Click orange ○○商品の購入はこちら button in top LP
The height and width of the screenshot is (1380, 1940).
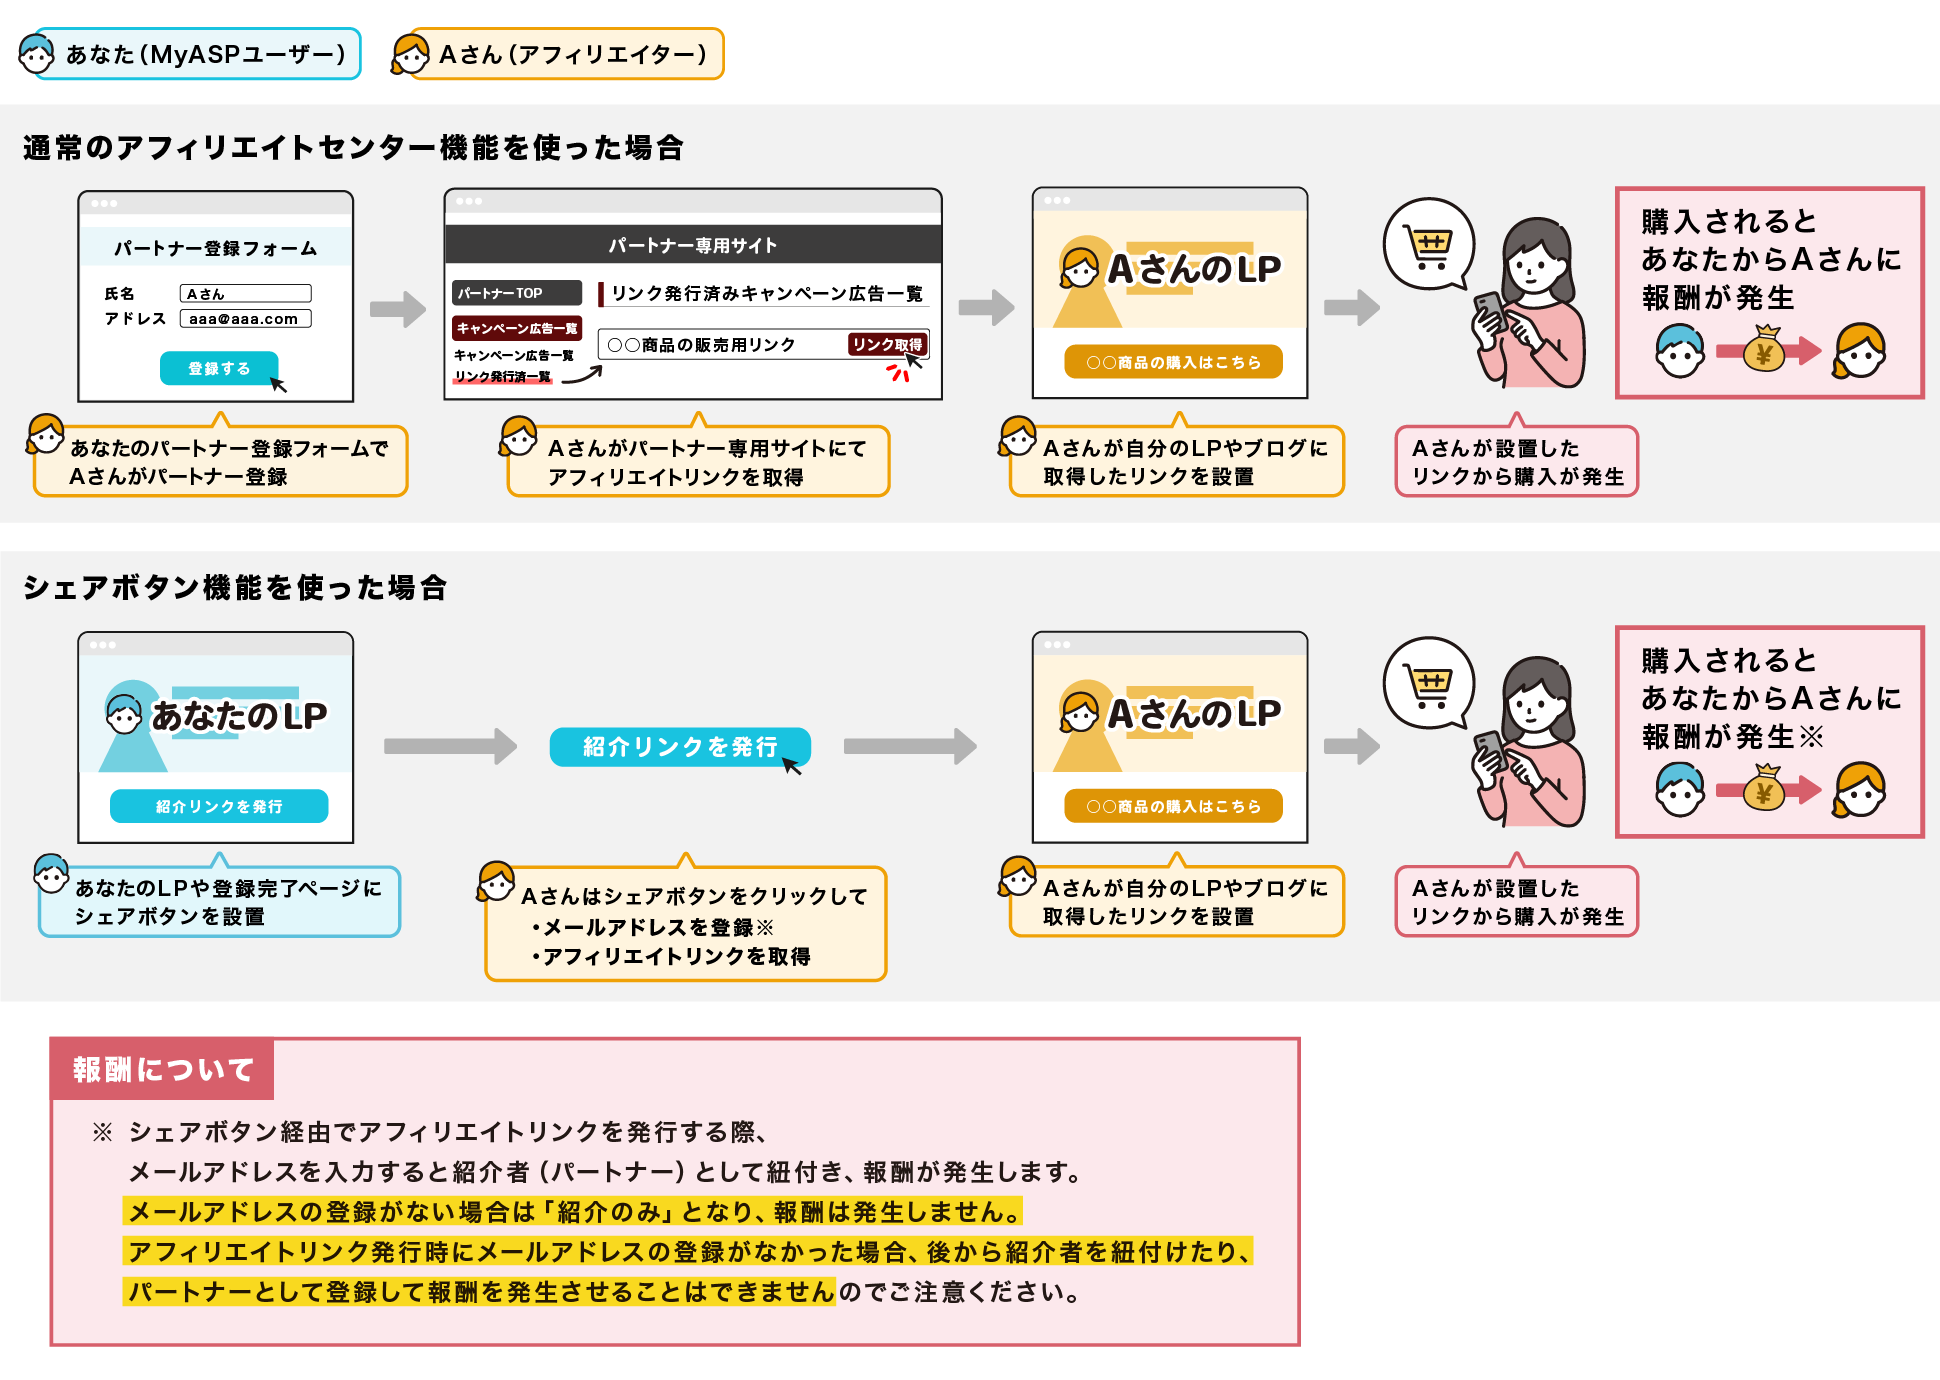[x=1173, y=362]
